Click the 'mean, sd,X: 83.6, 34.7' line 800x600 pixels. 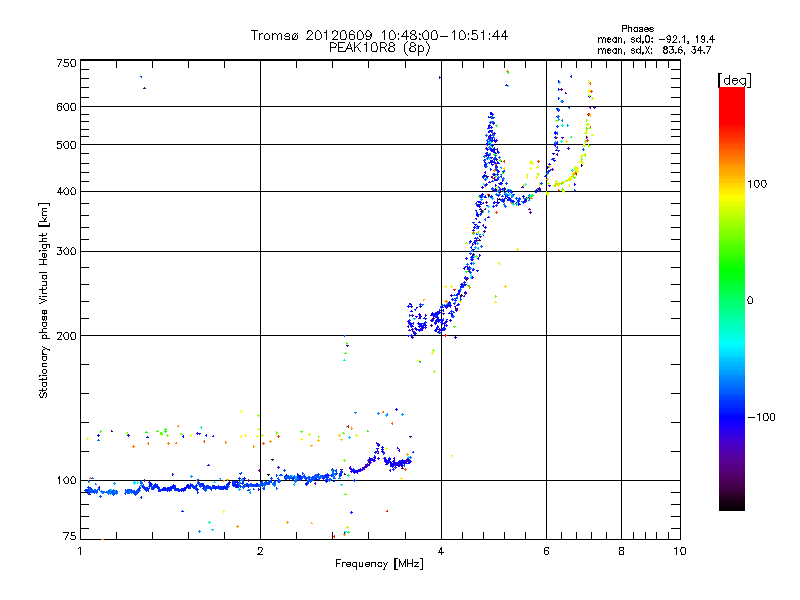[x=654, y=50]
